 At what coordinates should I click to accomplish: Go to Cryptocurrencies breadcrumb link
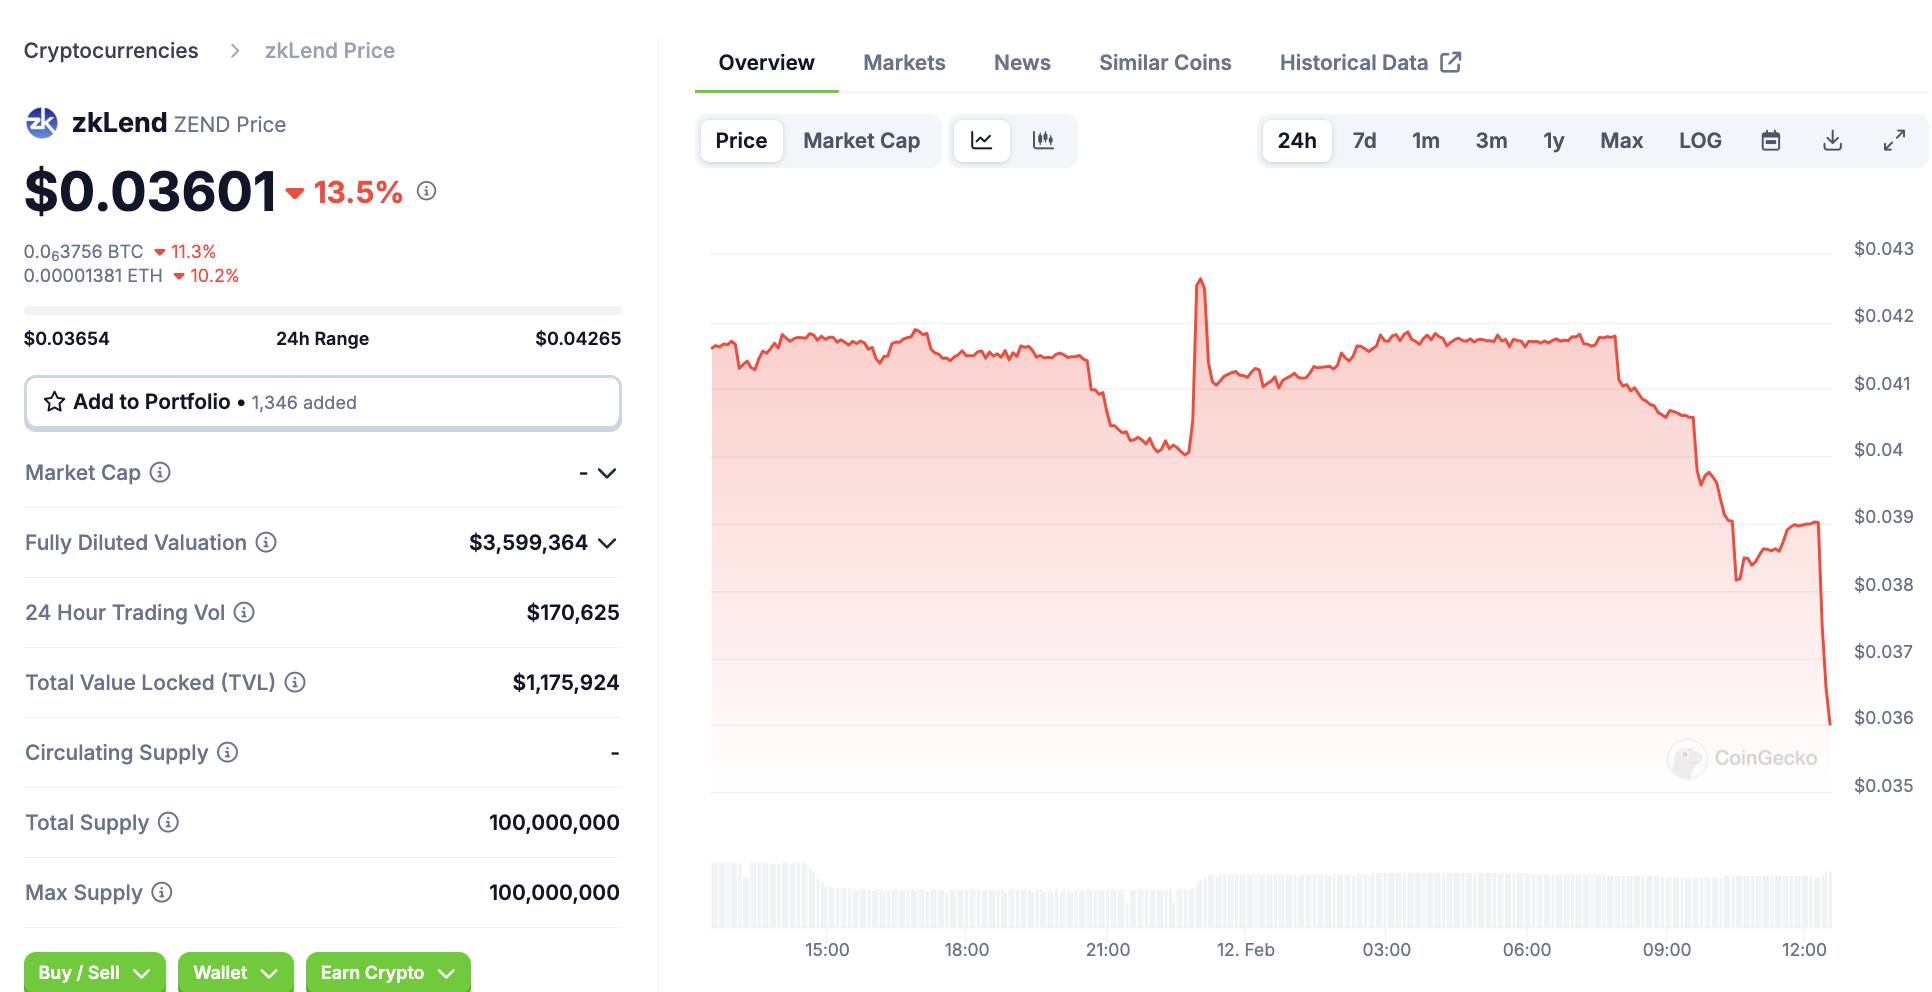click(x=111, y=51)
